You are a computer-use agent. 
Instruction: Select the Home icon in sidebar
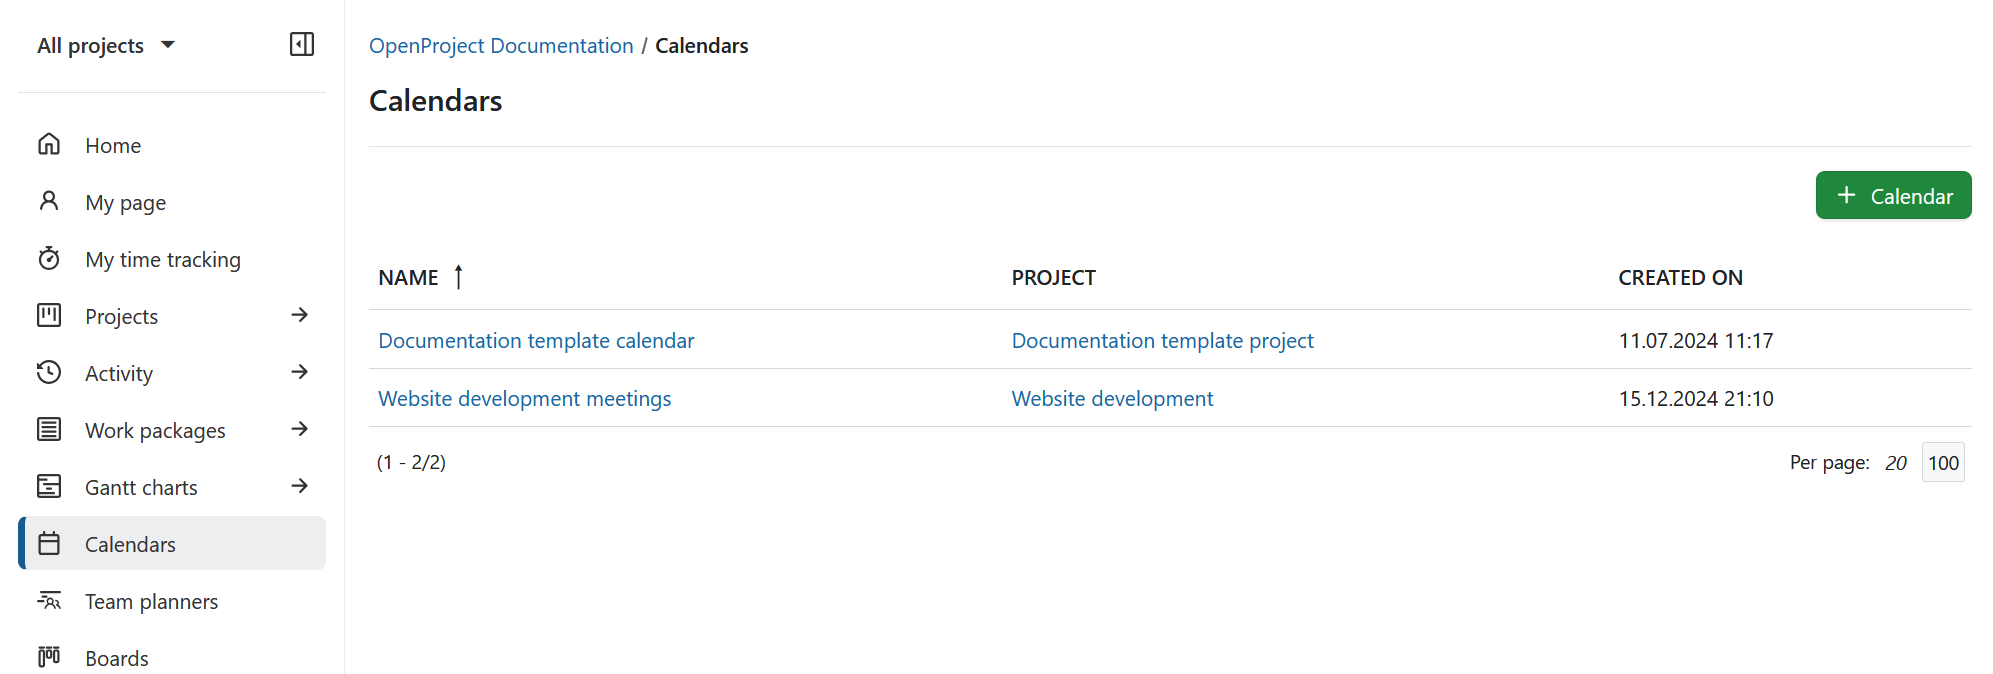49,145
